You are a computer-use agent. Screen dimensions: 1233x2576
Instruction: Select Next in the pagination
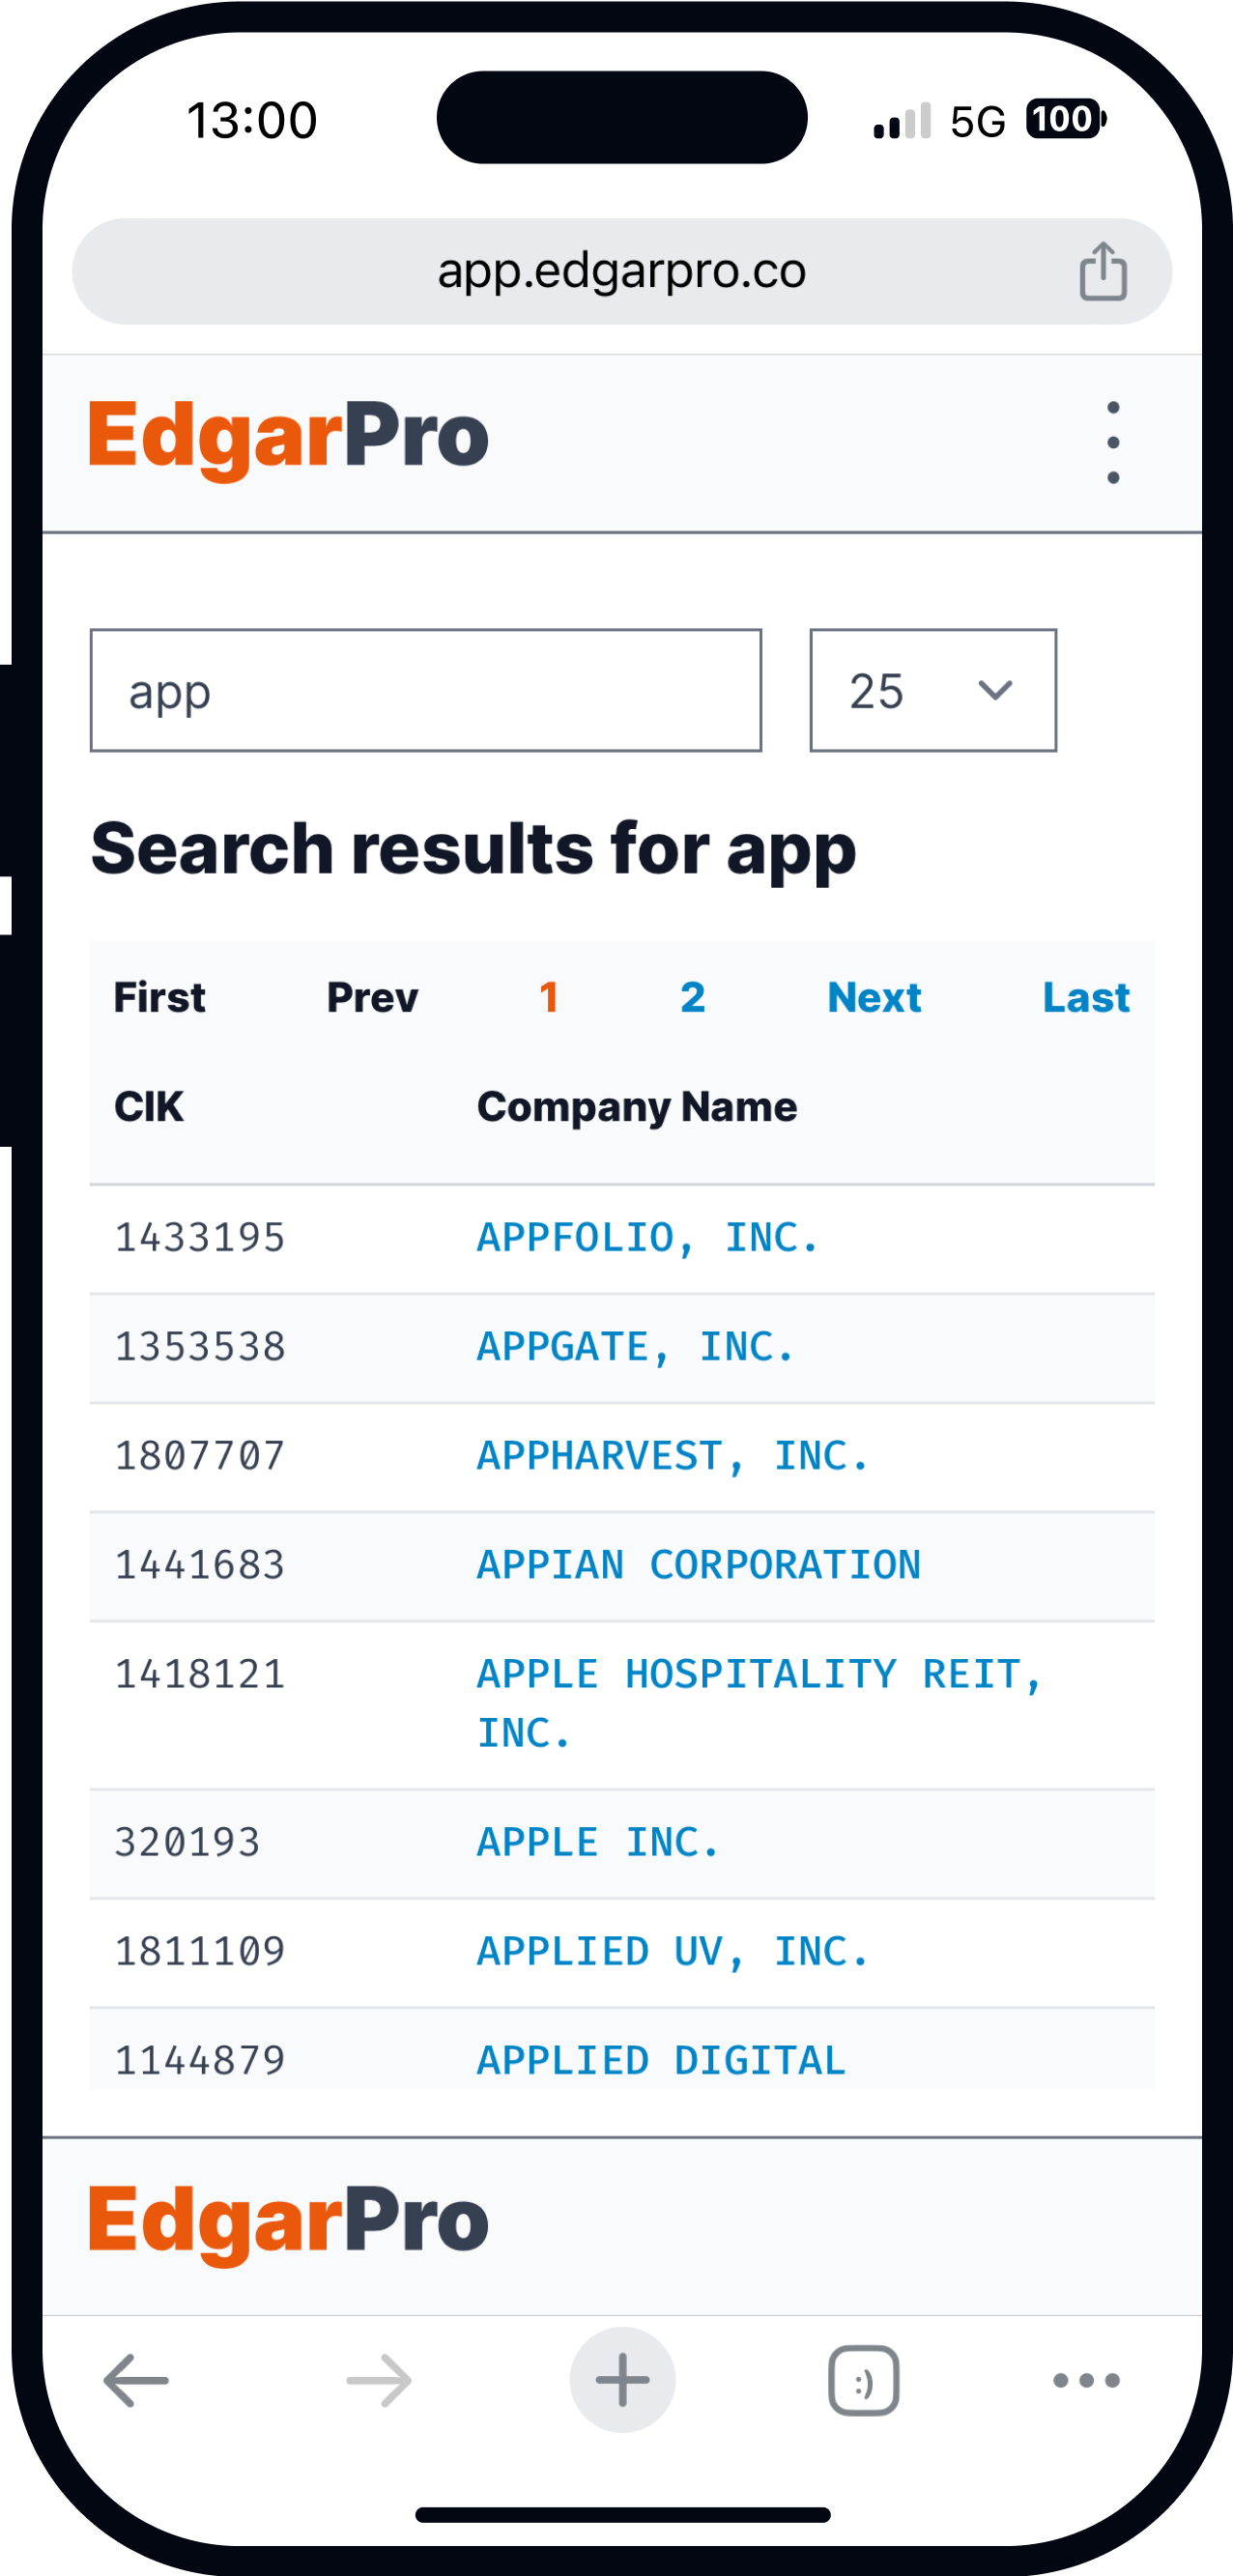click(x=874, y=997)
